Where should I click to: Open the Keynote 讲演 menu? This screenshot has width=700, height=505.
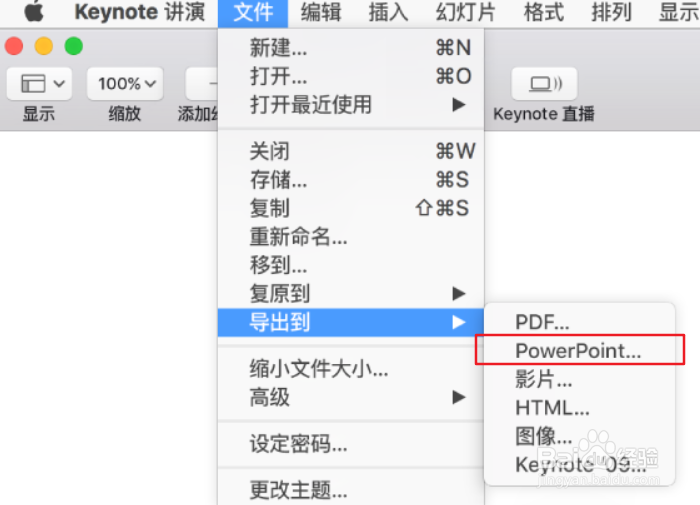point(140,12)
